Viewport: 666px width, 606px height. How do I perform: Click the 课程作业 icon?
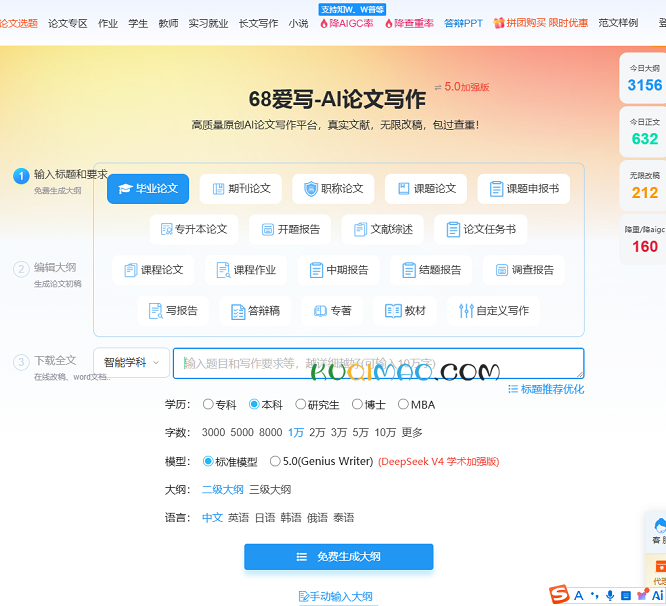tap(223, 270)
